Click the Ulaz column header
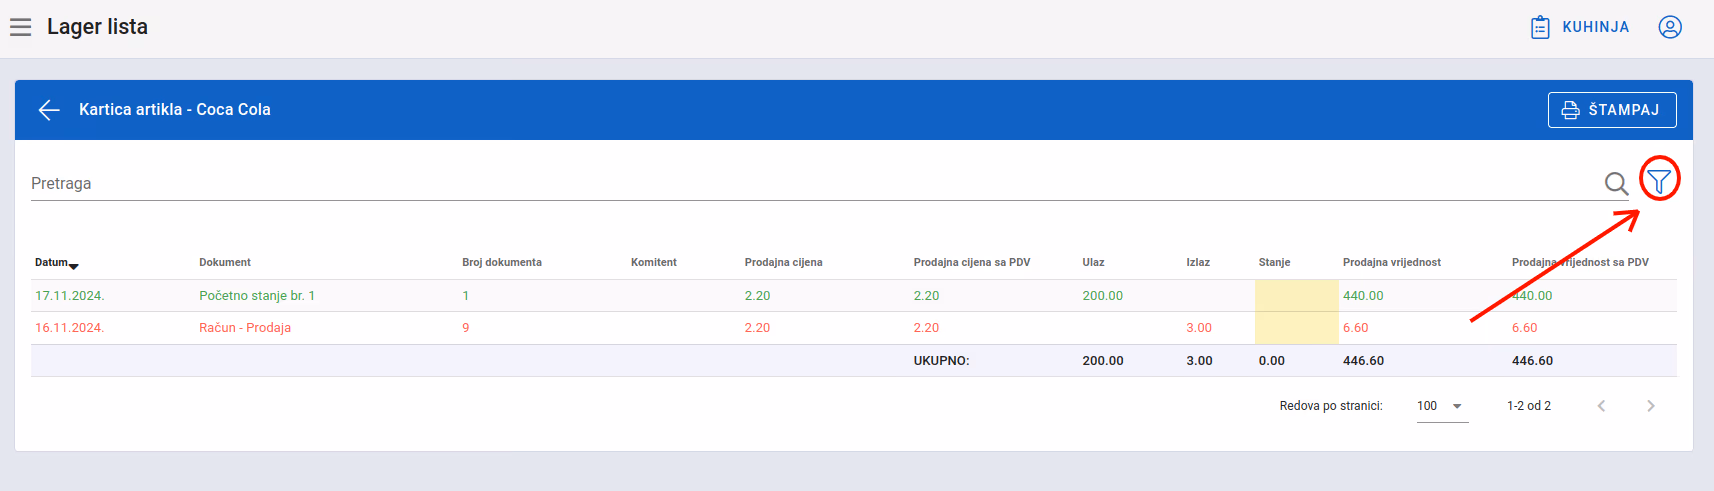1714x491 pixels. [1093, 262]
